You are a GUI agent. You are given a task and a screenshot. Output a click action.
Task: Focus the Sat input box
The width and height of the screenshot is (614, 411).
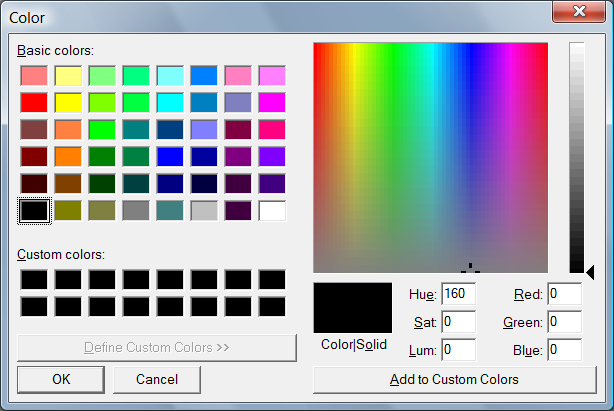(458, 322)
